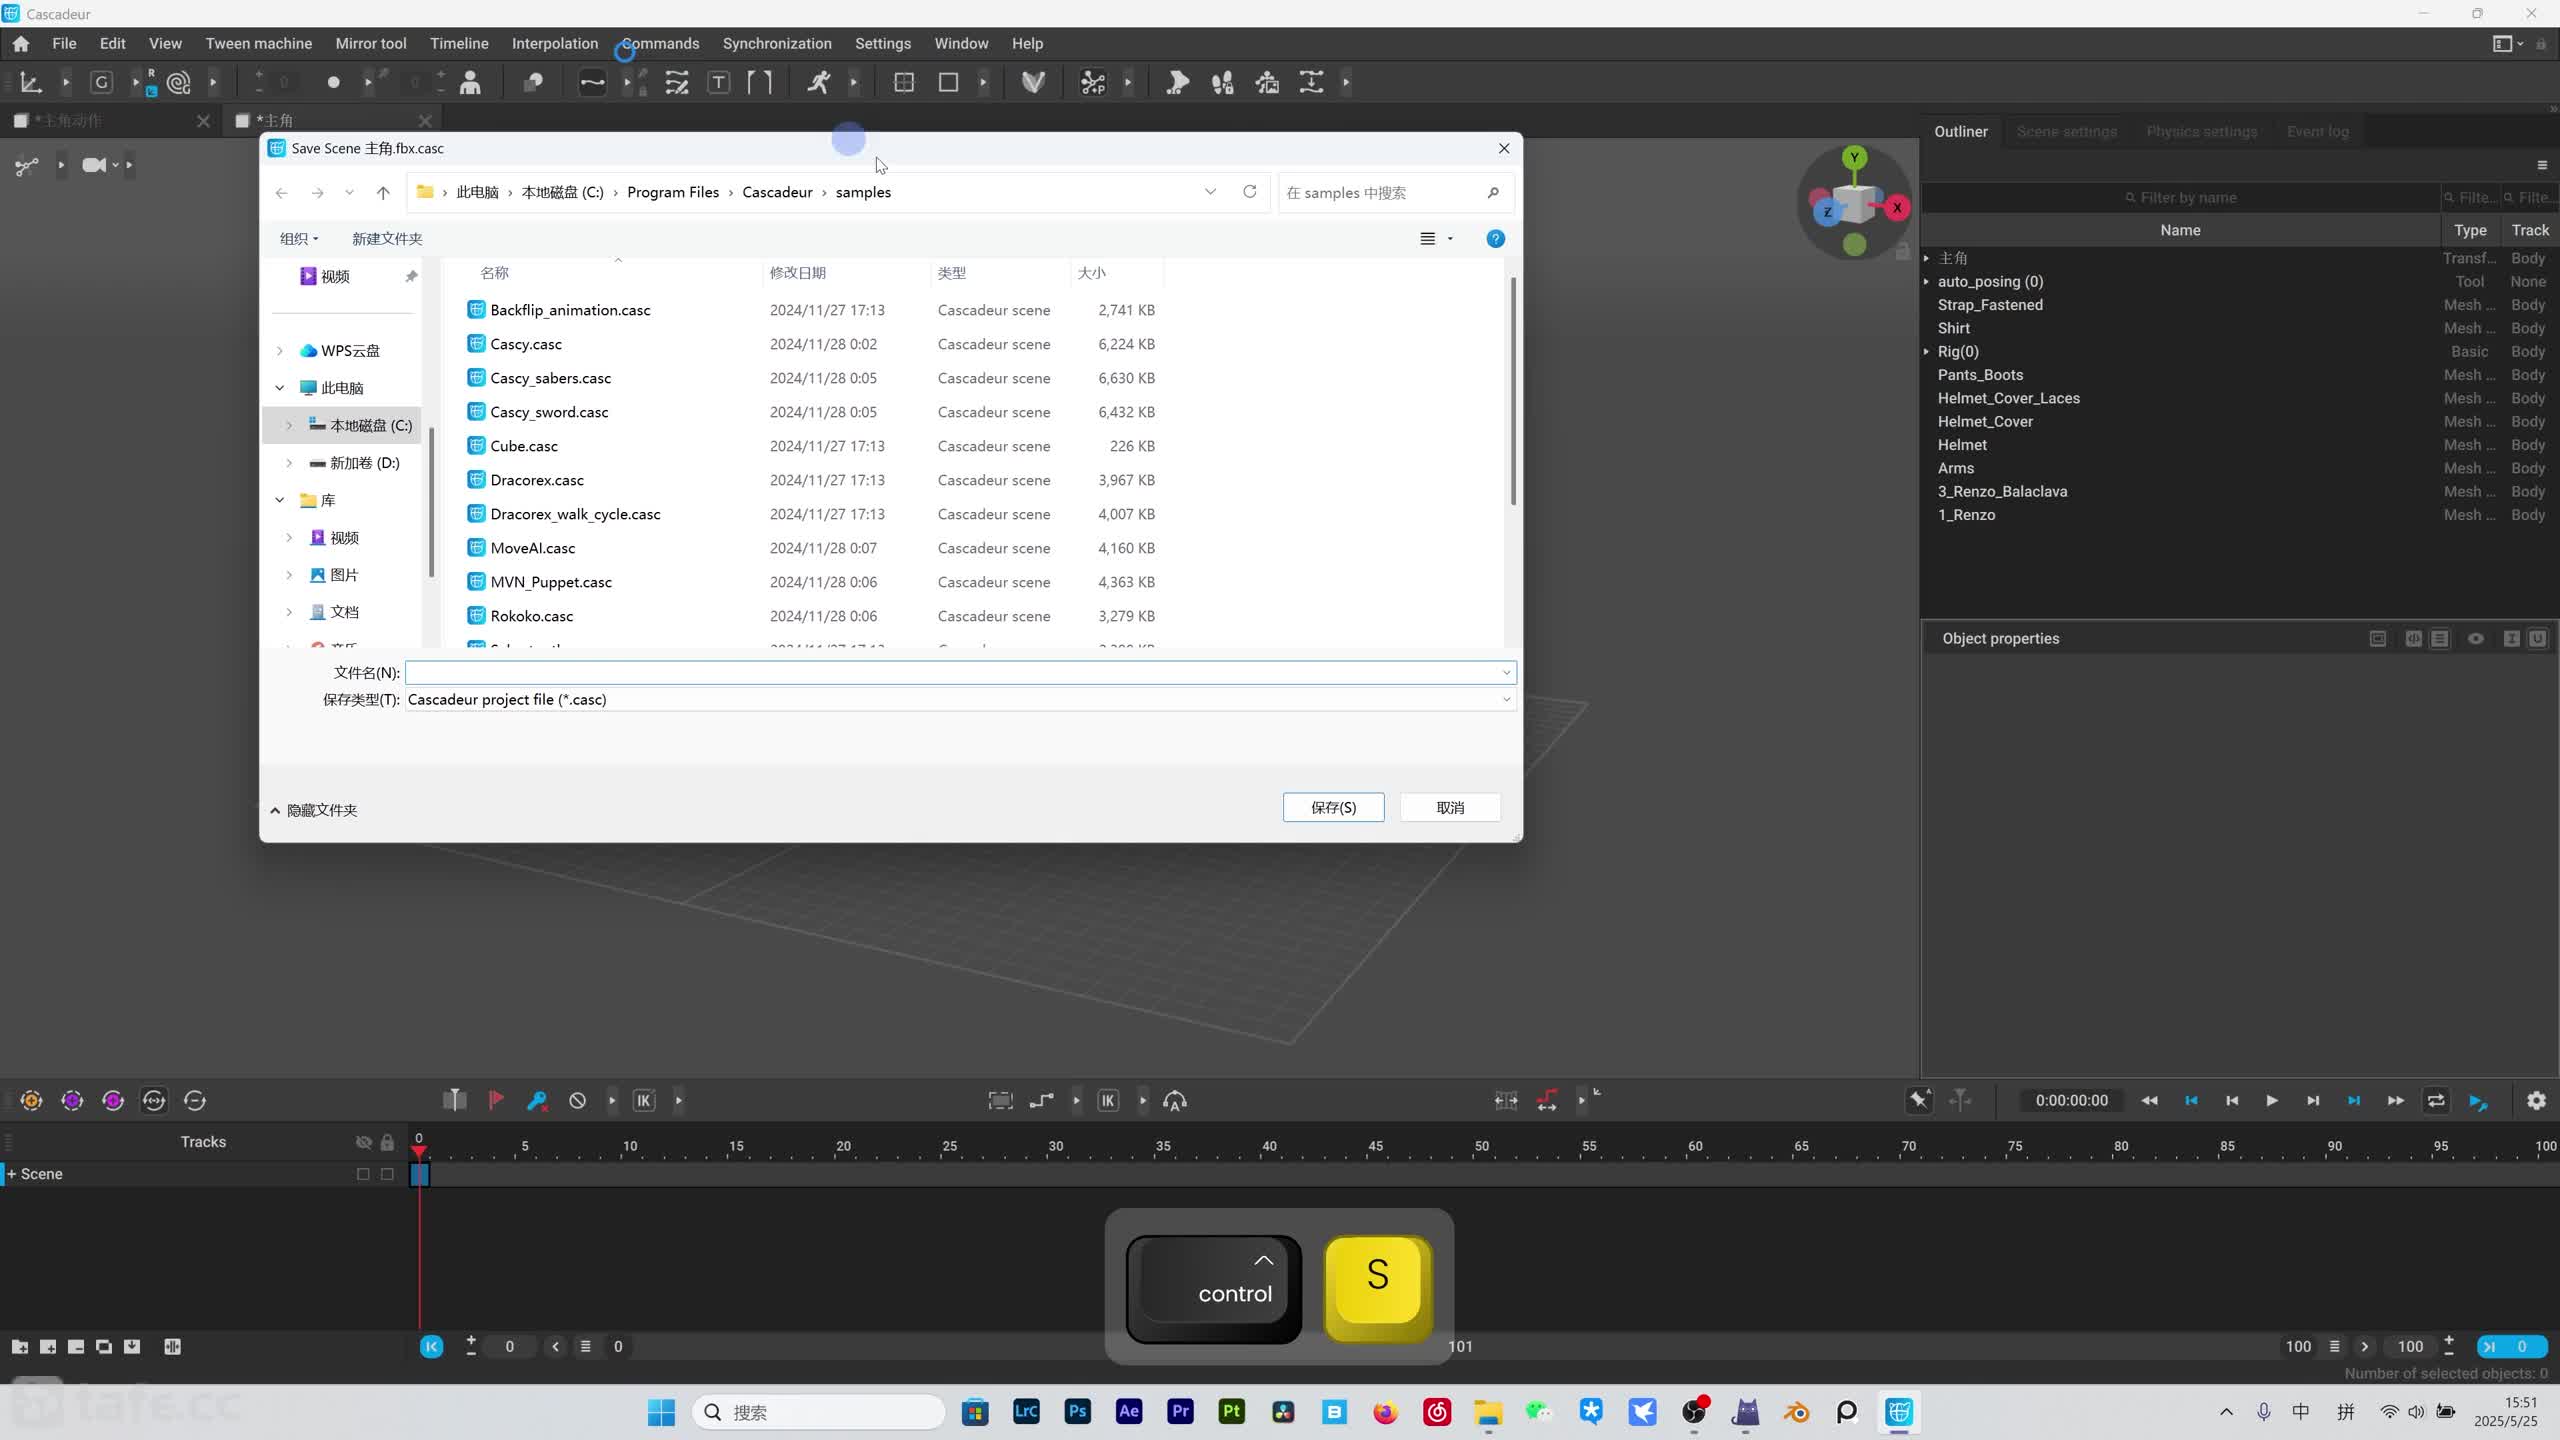Toggle Scene track visibility checkbox
This screenshot has height=1440, width=2560.
tap(363, 1174)
